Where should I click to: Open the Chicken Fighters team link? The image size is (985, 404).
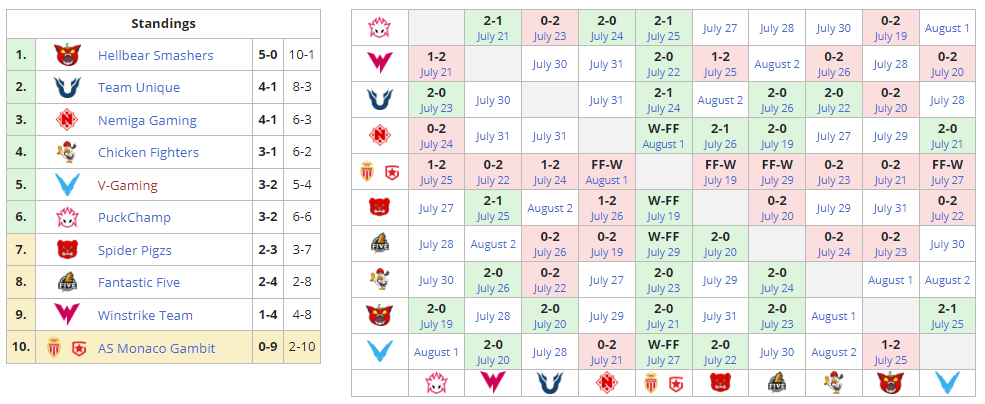coord(148,152)
